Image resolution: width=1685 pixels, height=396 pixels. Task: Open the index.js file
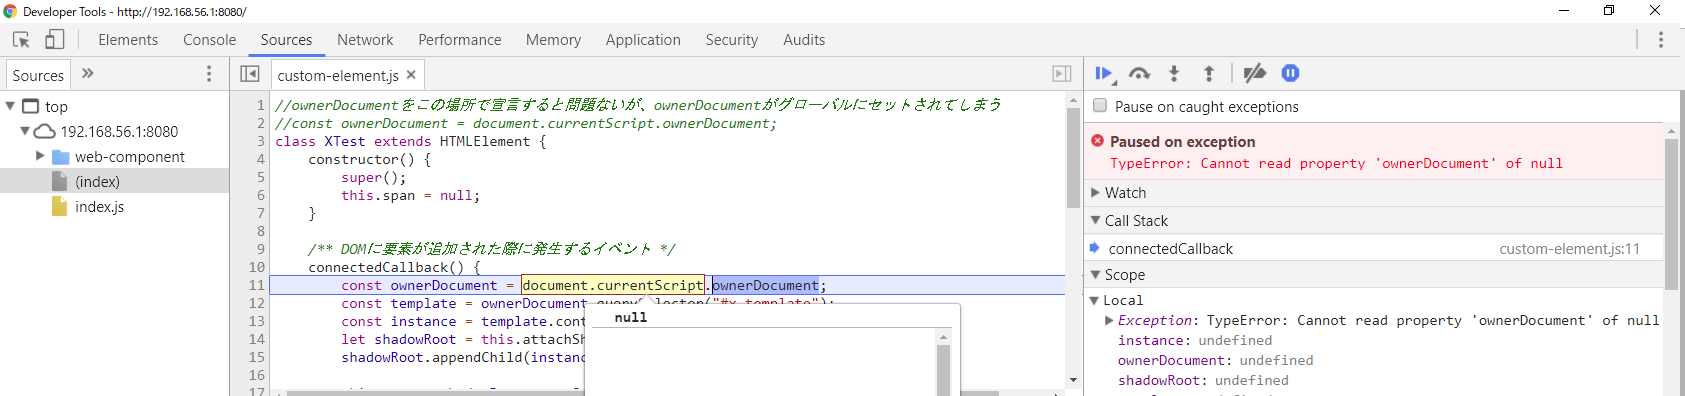(99, 206)
